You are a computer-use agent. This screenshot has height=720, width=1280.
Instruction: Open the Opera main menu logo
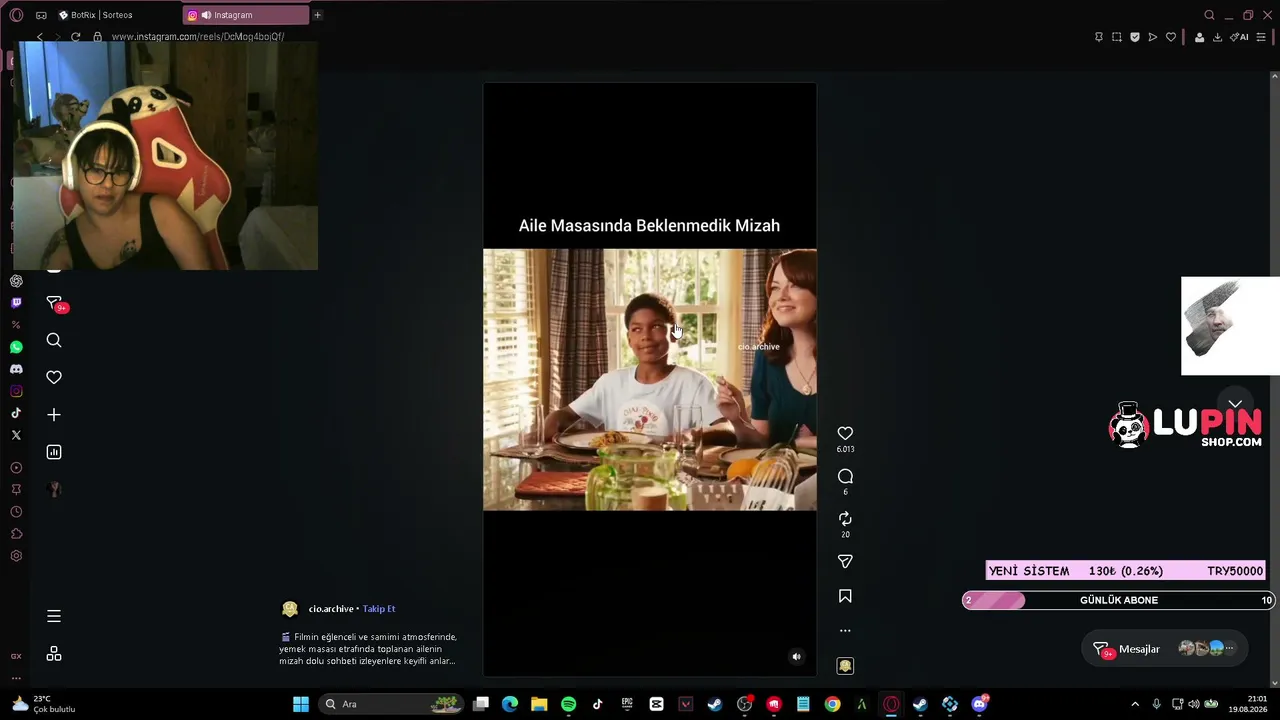16,15
